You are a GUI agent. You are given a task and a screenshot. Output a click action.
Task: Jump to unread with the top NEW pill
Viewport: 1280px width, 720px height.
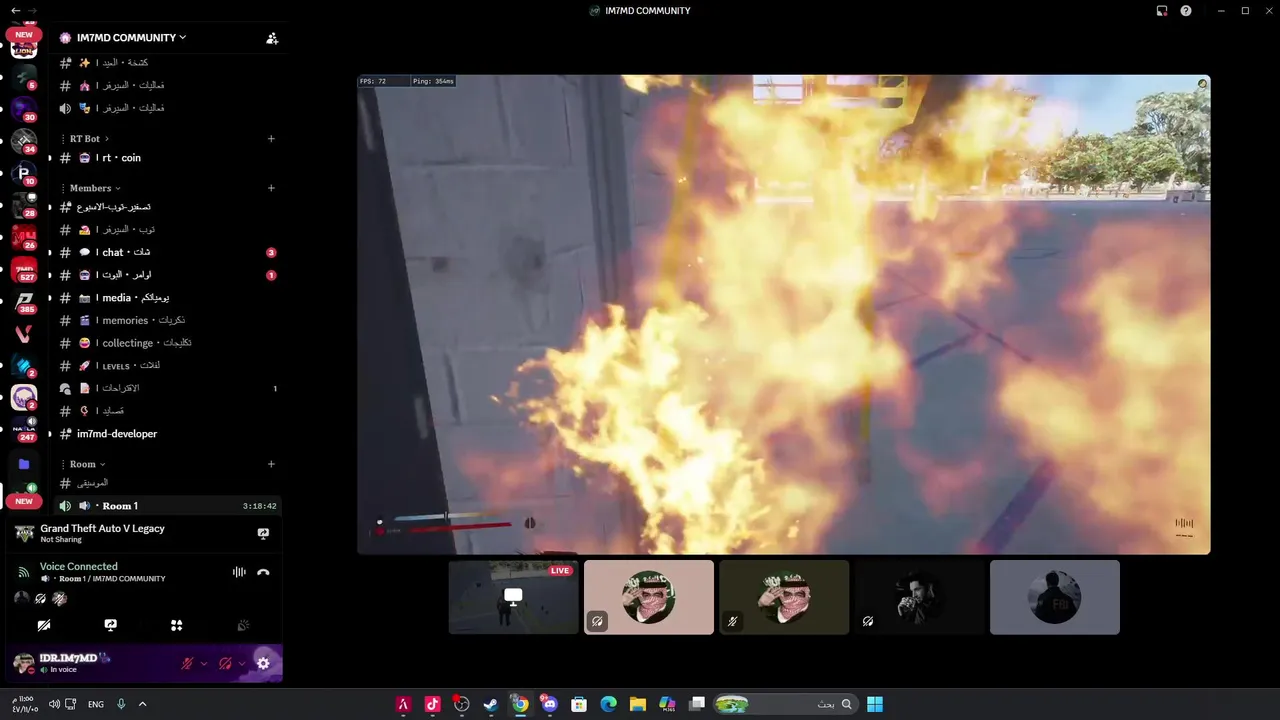24,34
